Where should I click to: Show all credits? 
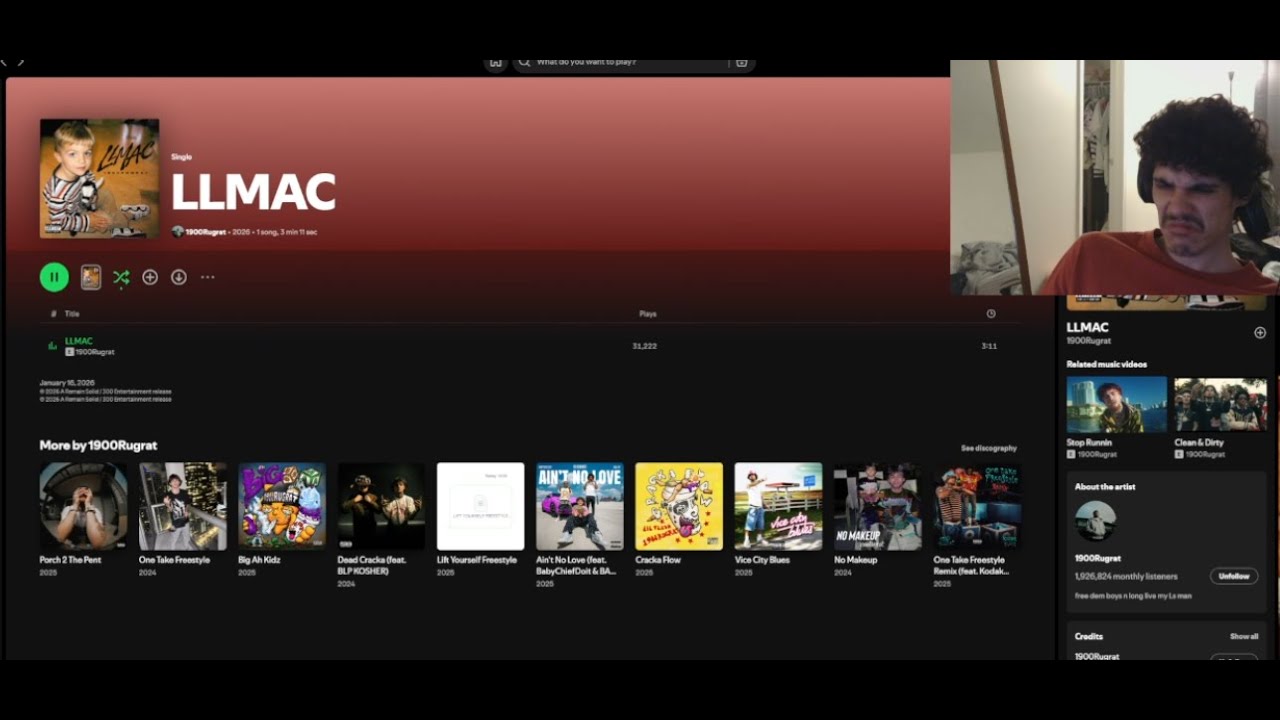[1244, 636]
